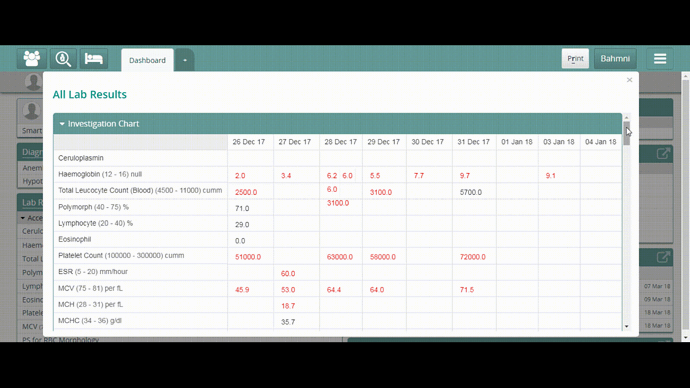Click the Platelet Count value 72000.0
690x388 pixels.
click(473, 257)
